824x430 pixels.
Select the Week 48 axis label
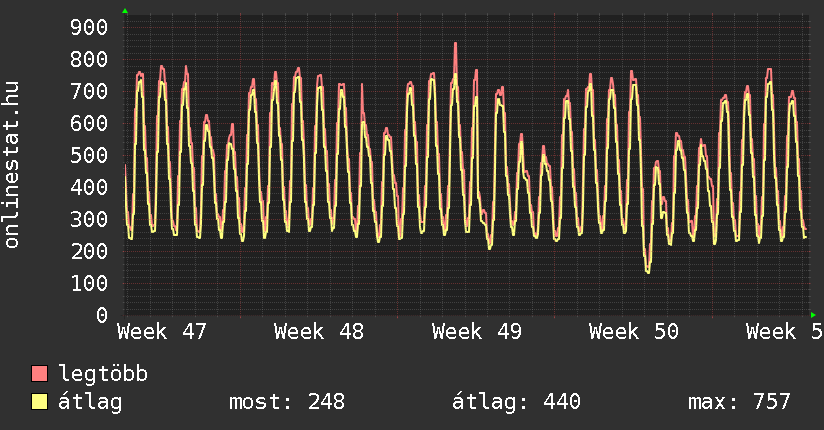tap(319, 331)
